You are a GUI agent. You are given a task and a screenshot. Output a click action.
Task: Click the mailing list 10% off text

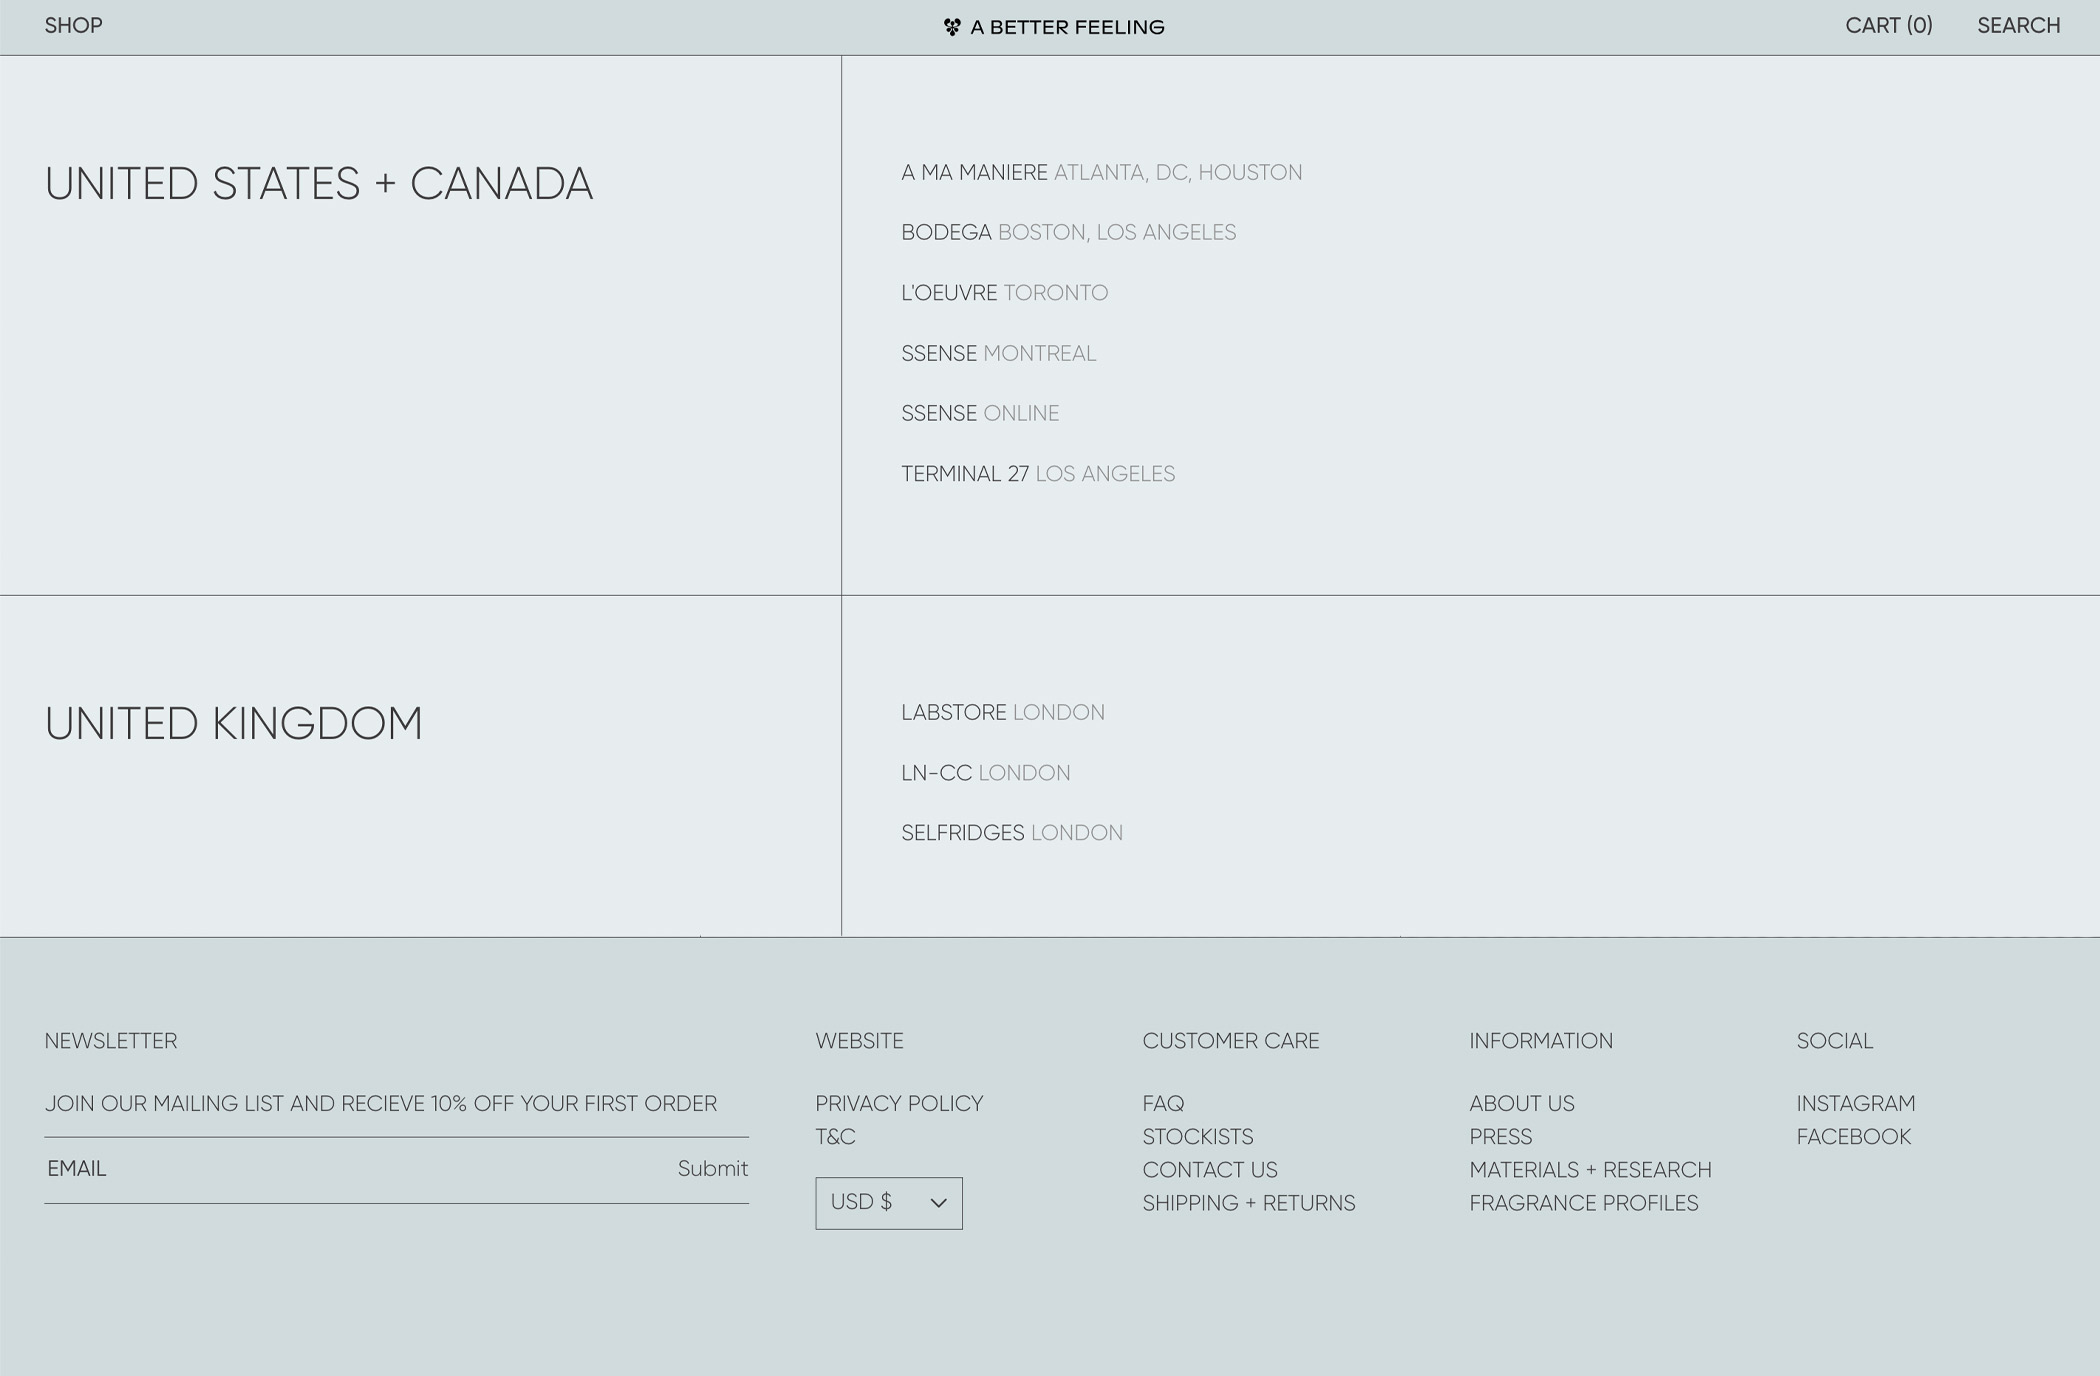pyautogui.click(x=380, y=1103)
